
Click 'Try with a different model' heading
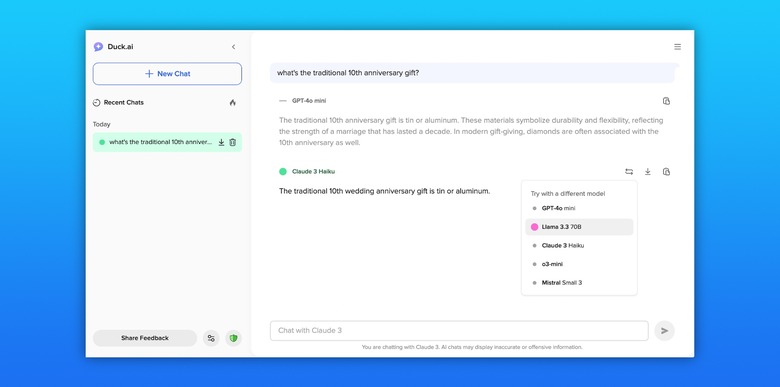568,194
